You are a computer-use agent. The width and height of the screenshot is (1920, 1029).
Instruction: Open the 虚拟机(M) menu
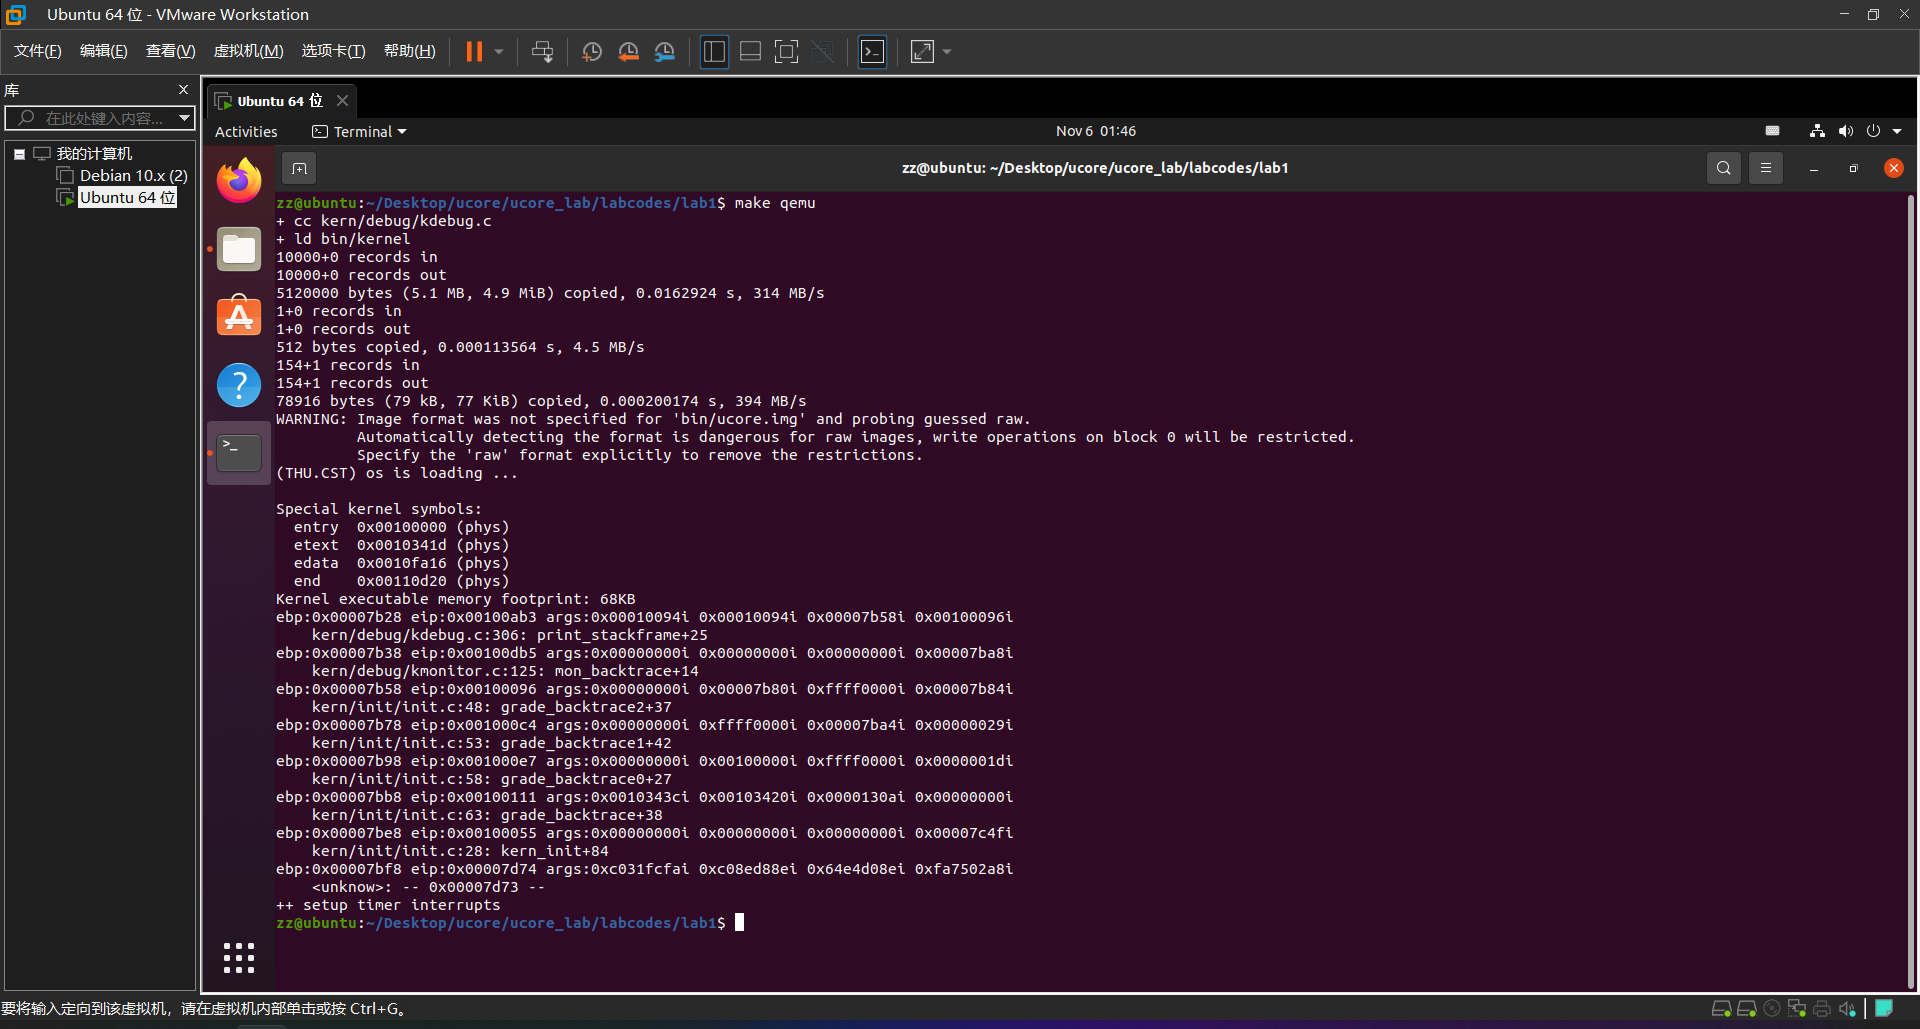(x=249, y=51)
